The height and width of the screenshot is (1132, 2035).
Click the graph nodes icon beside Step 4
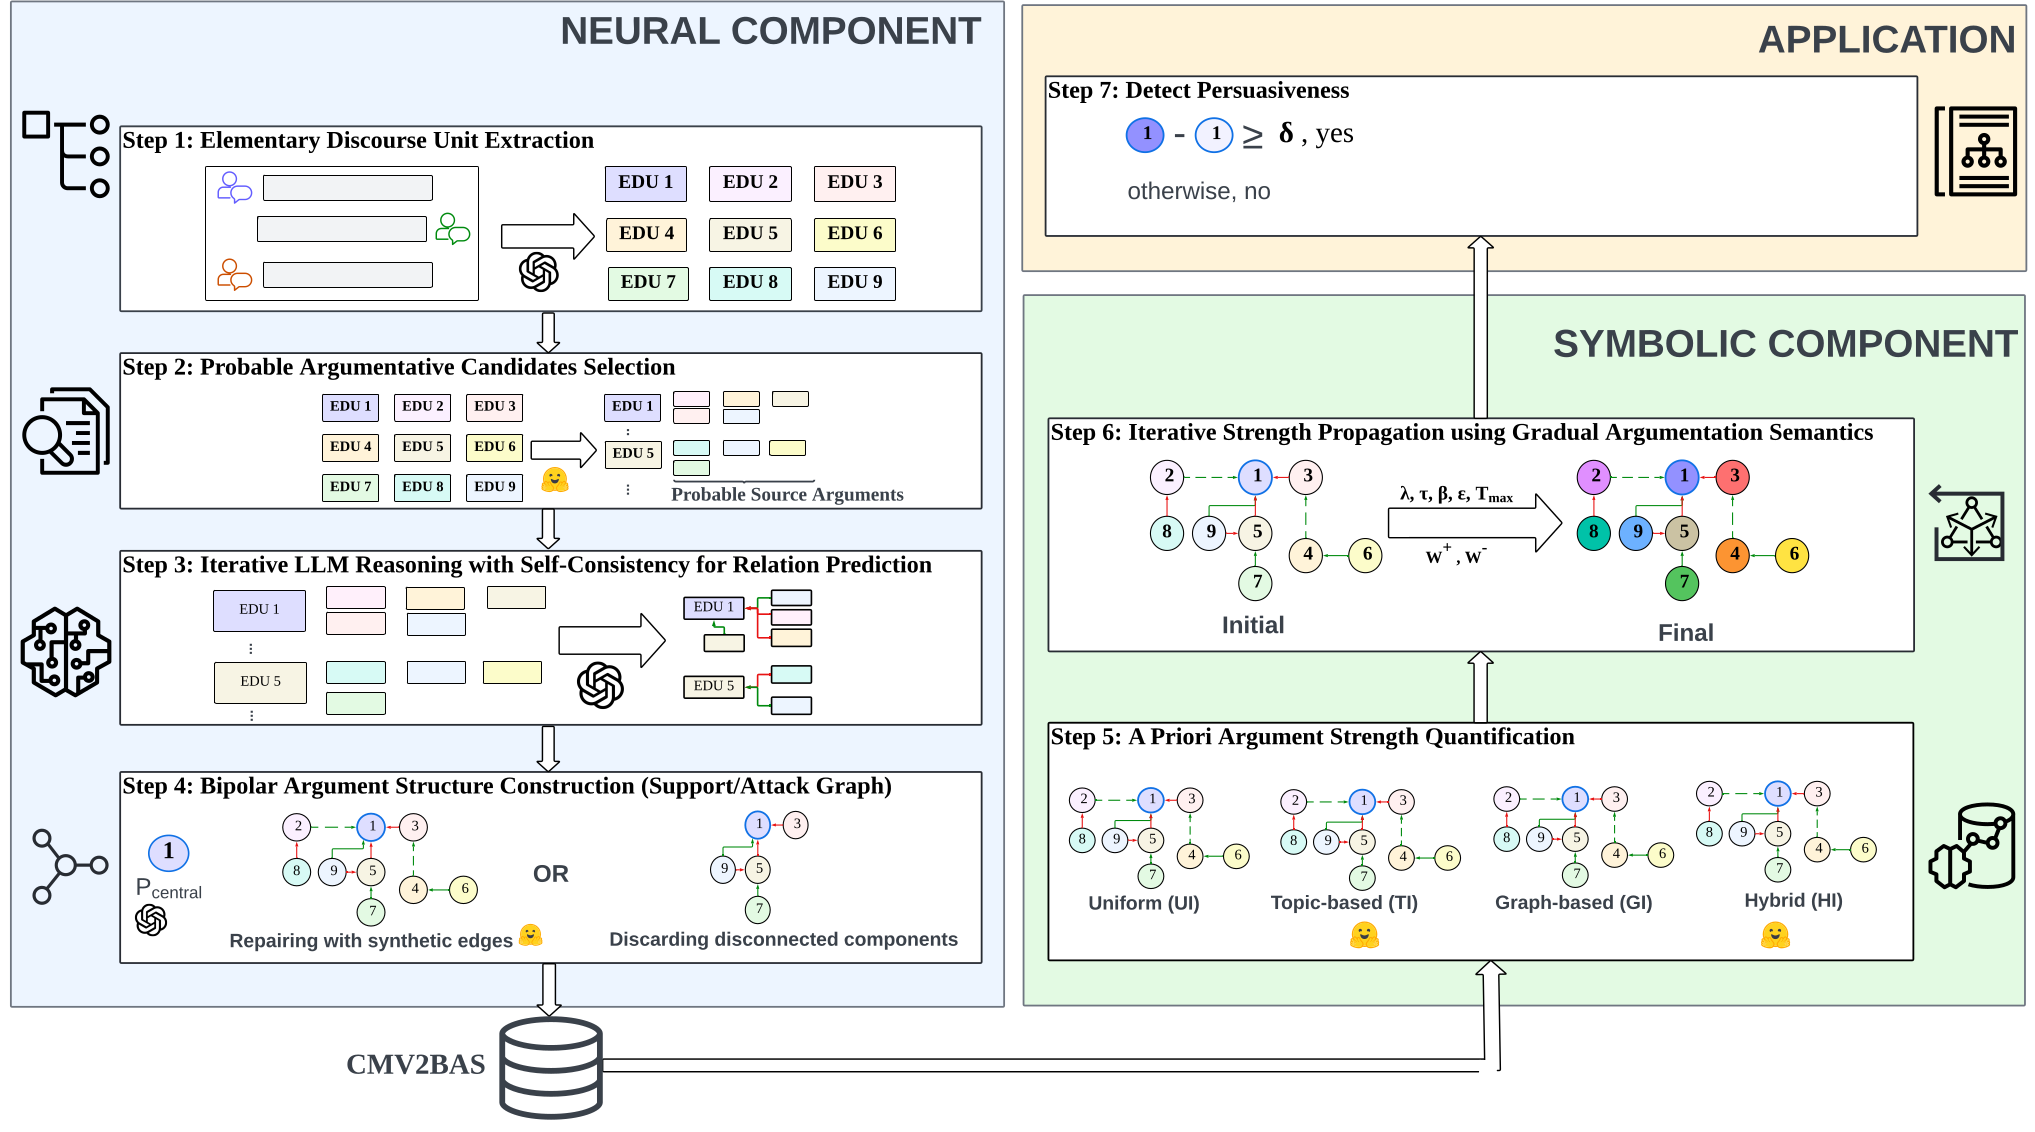[x=69, y=866]
